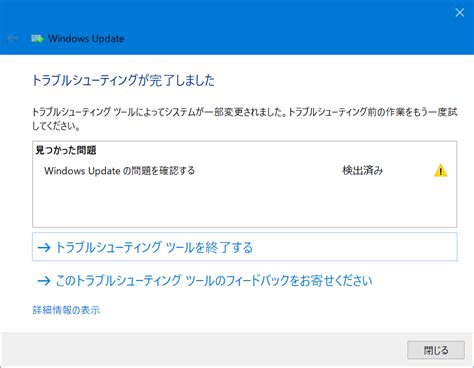474x368 pixels.
Task: Click the 検出済み status text
Action: point(362,171)
